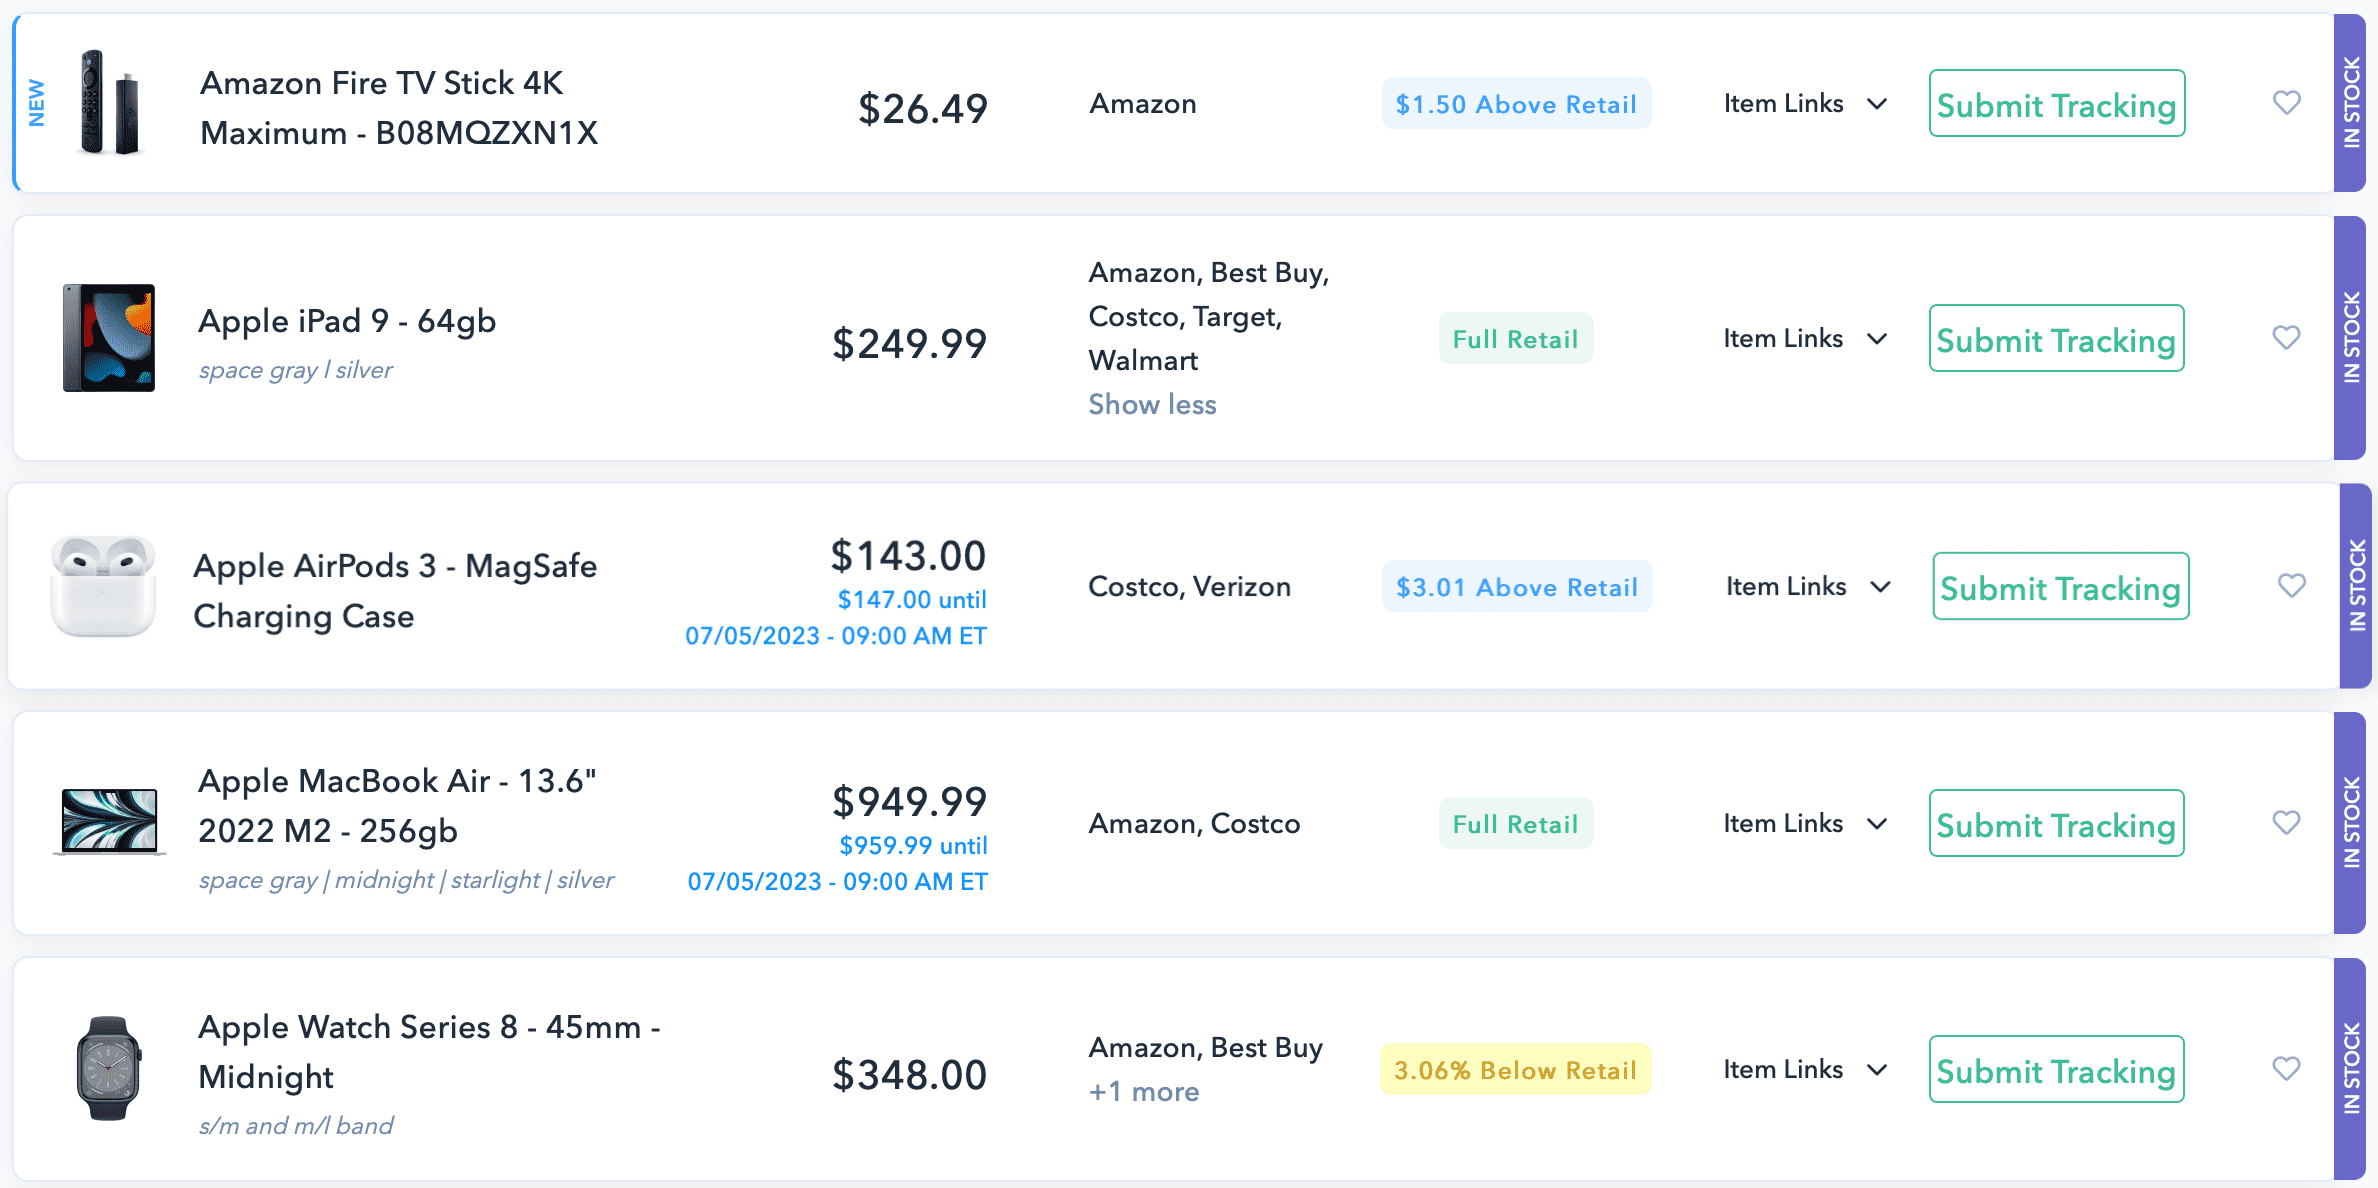Open the AirPods 3 product image

[x=103, y=586]
